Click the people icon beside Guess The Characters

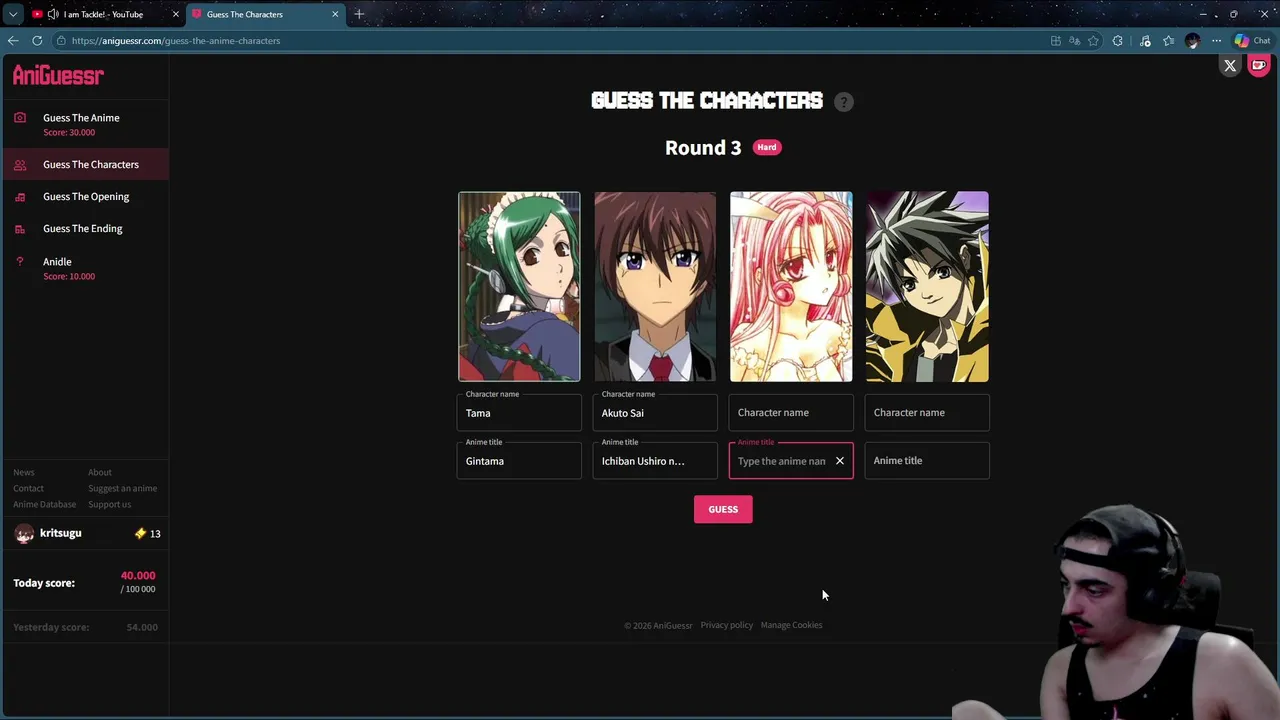point(20,165)
